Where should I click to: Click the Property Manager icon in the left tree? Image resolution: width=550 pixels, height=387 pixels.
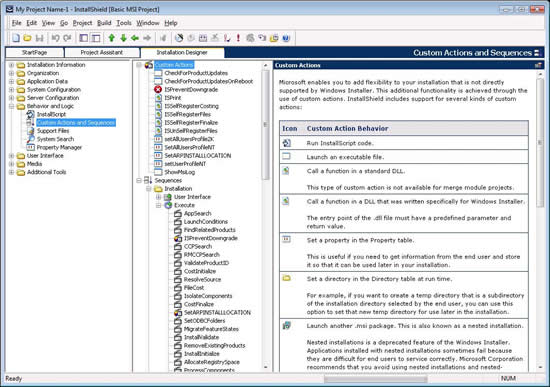pos(31,147)
